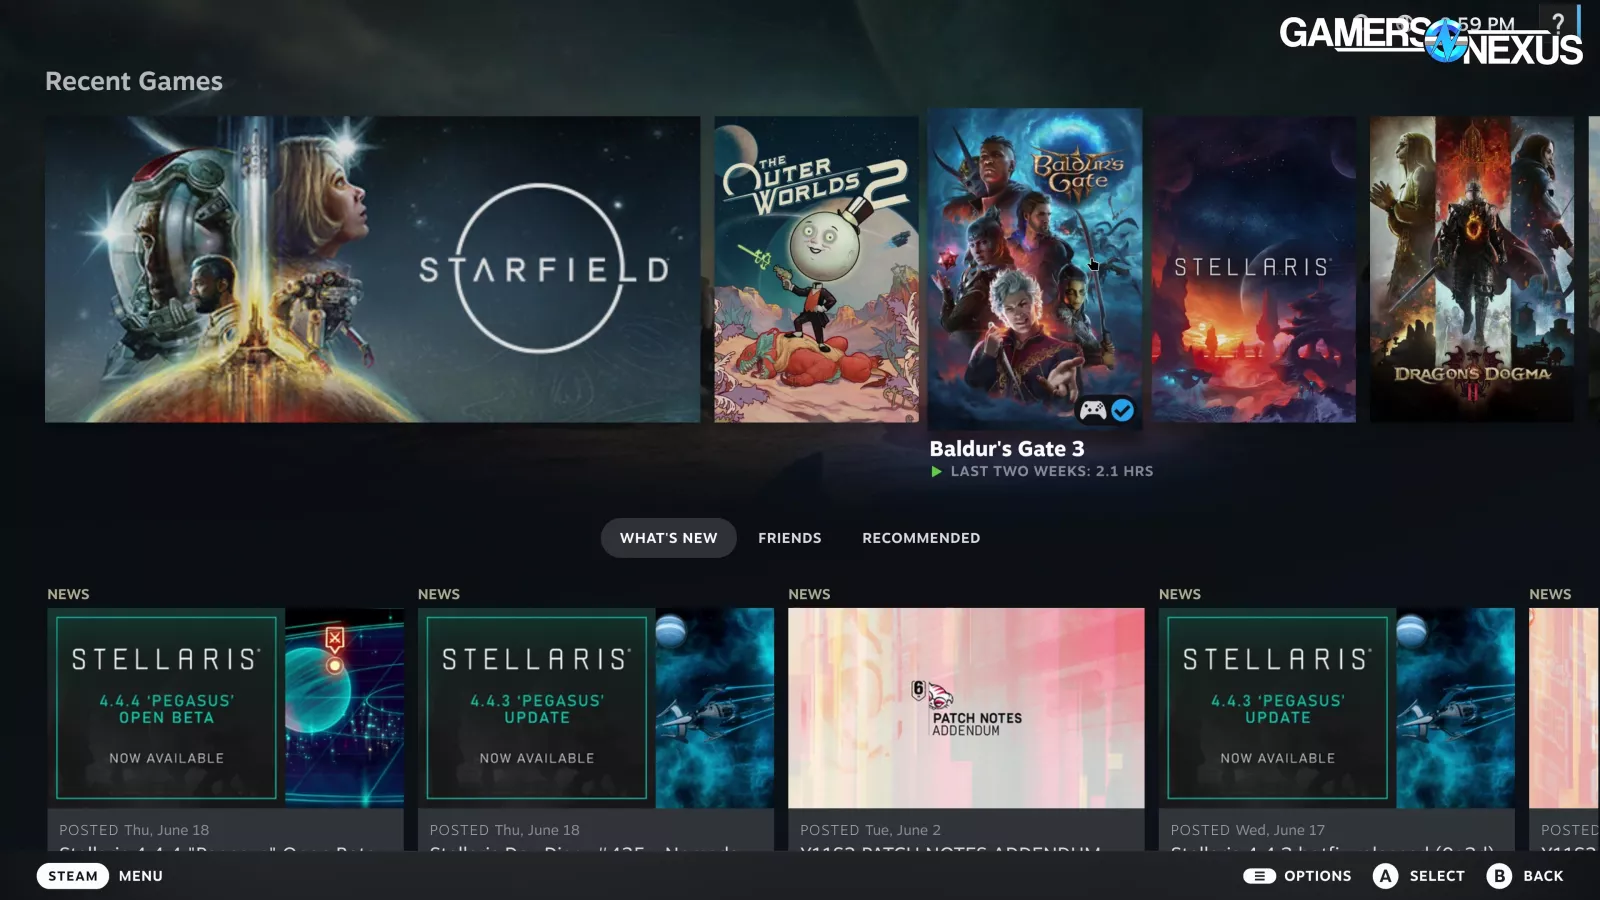Click the SELECT label in the footer
The width and height of the screenshot is (1600, 900).
click(1437, 876)
